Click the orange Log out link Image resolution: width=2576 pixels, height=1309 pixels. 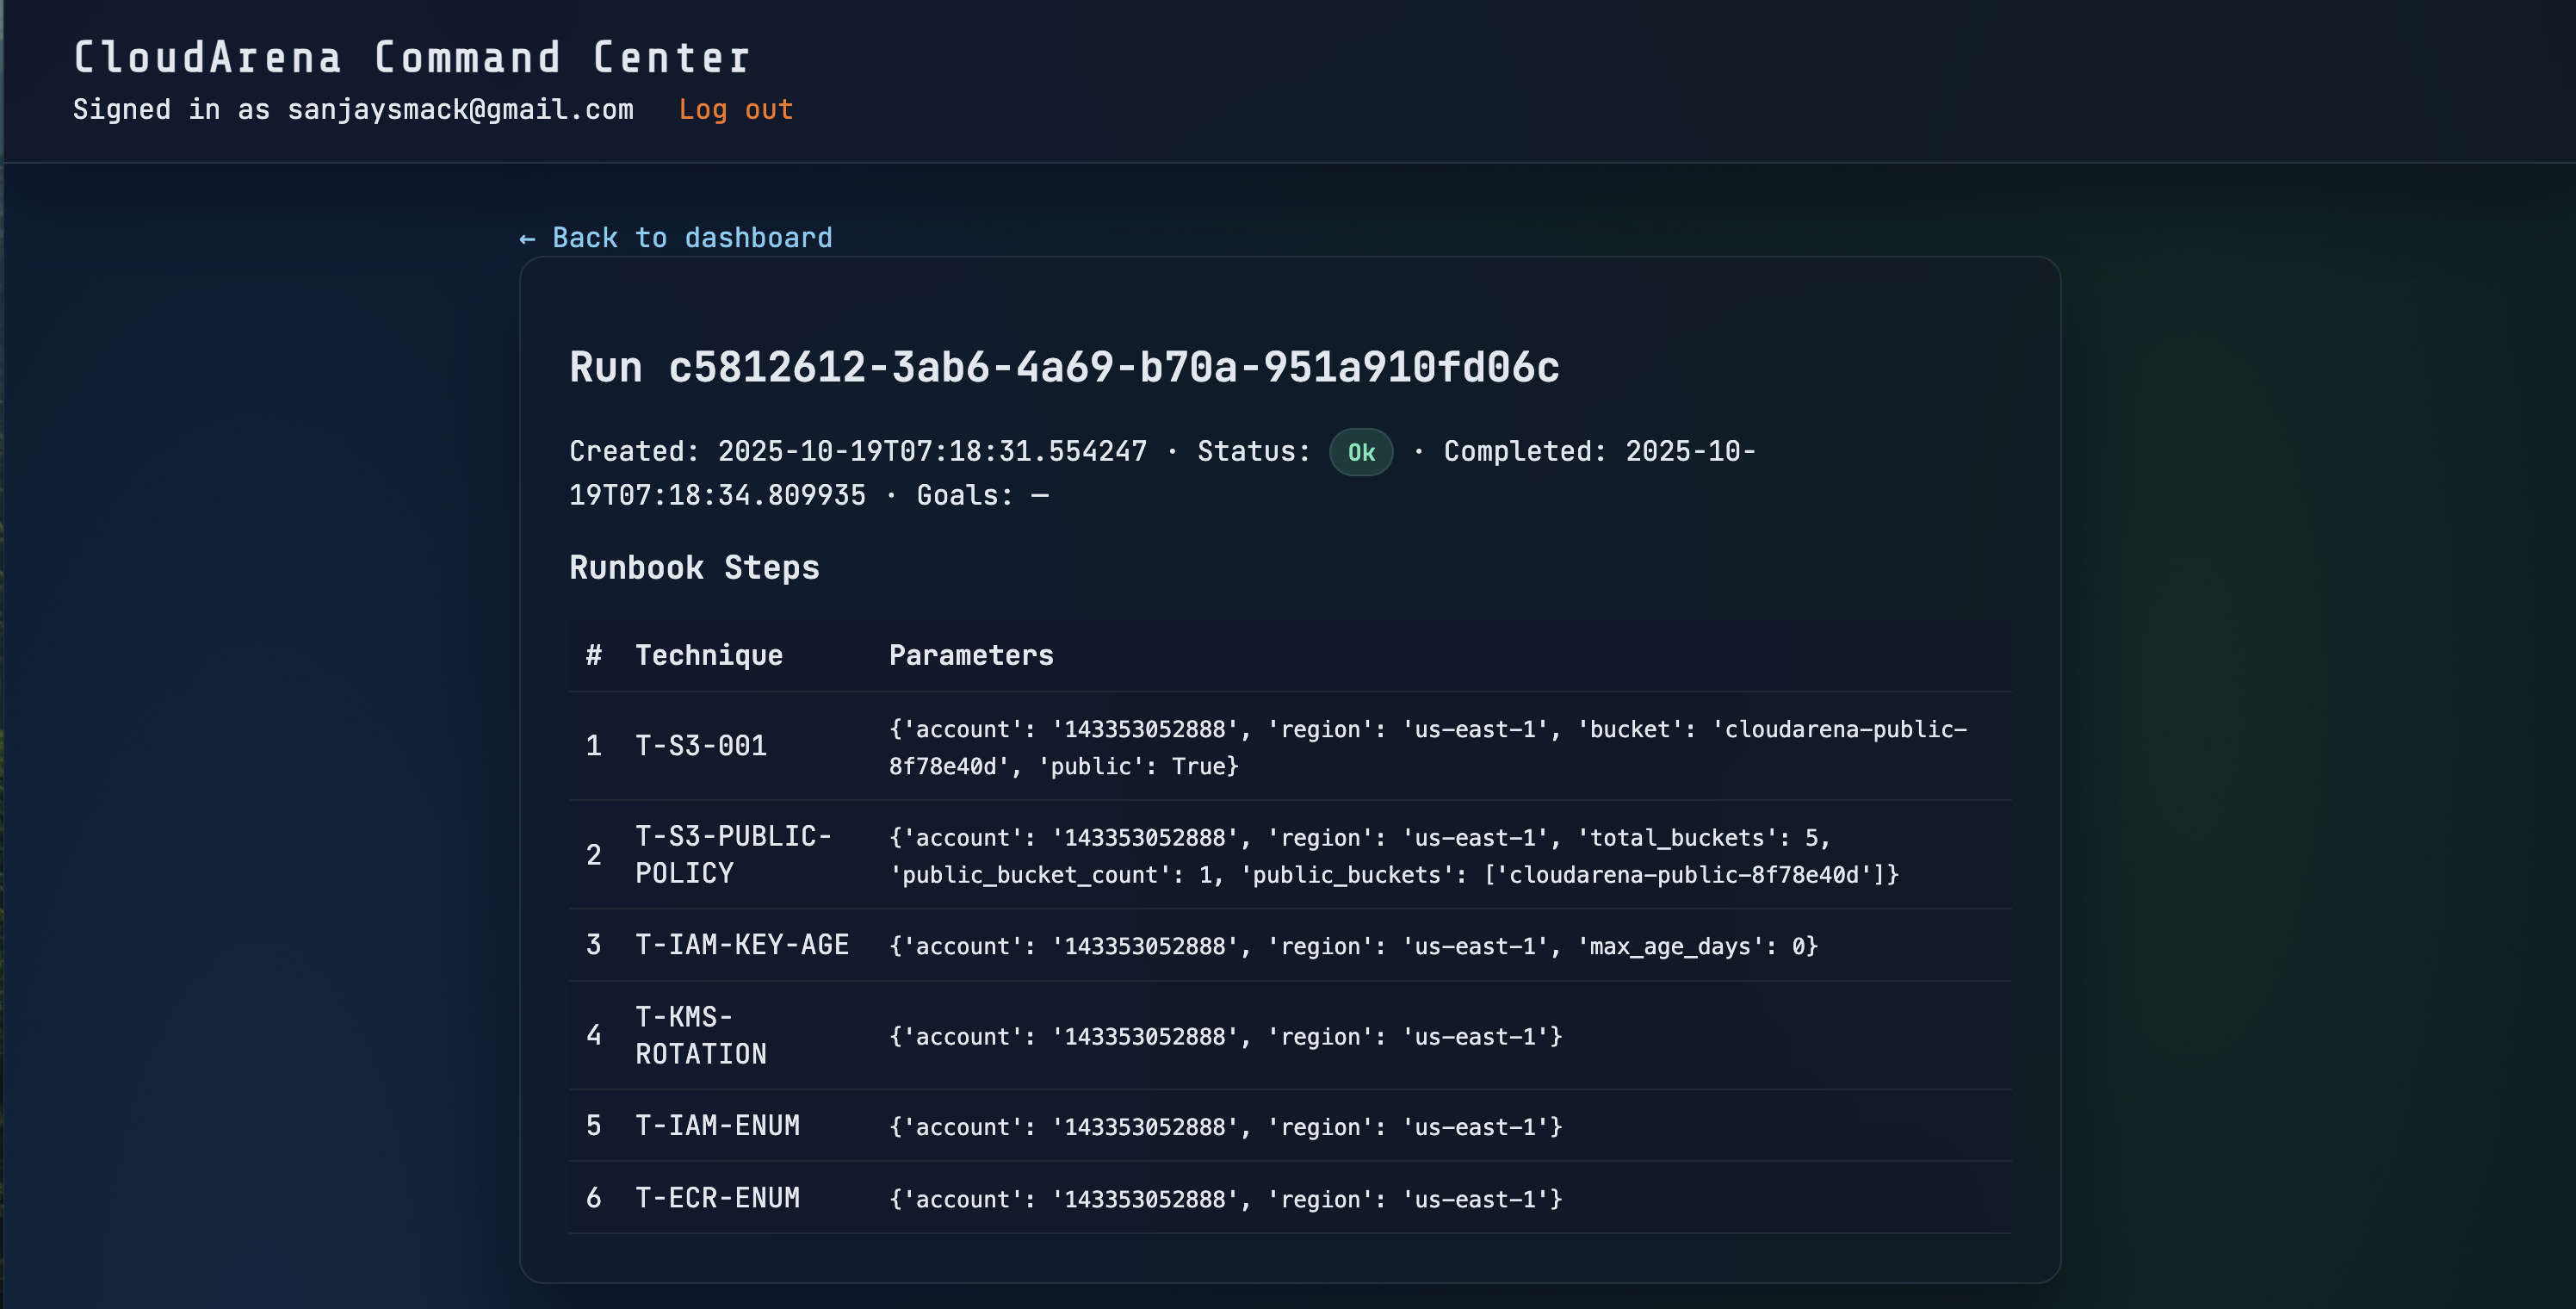click(735, 109)
